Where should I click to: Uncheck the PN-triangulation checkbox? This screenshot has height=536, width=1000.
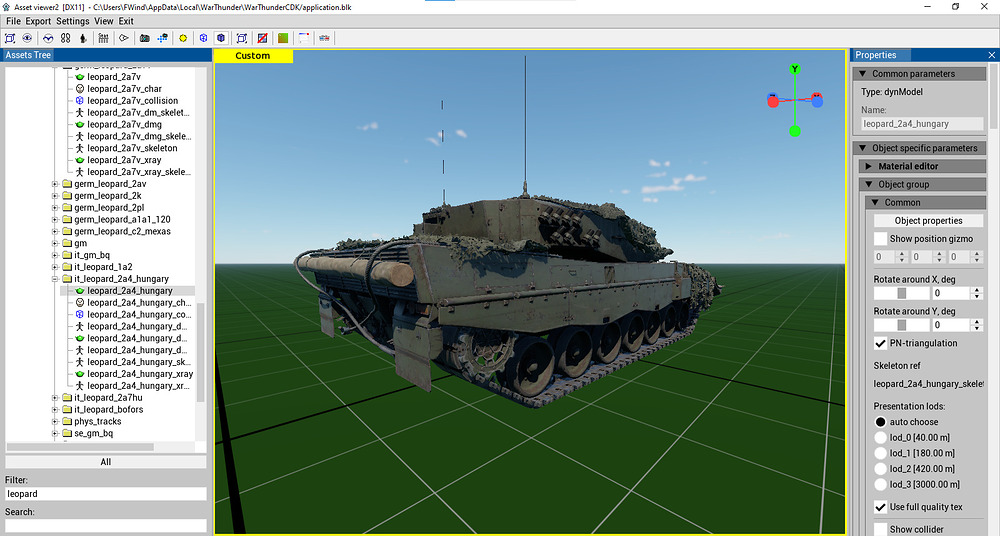click(x=881, y=343)
